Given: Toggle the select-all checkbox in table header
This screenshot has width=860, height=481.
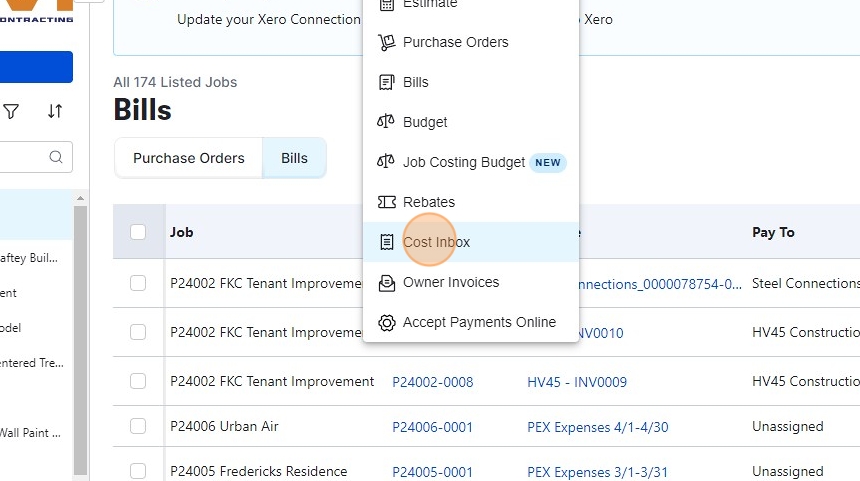Looking at the screenshot, I should (138, 232).
